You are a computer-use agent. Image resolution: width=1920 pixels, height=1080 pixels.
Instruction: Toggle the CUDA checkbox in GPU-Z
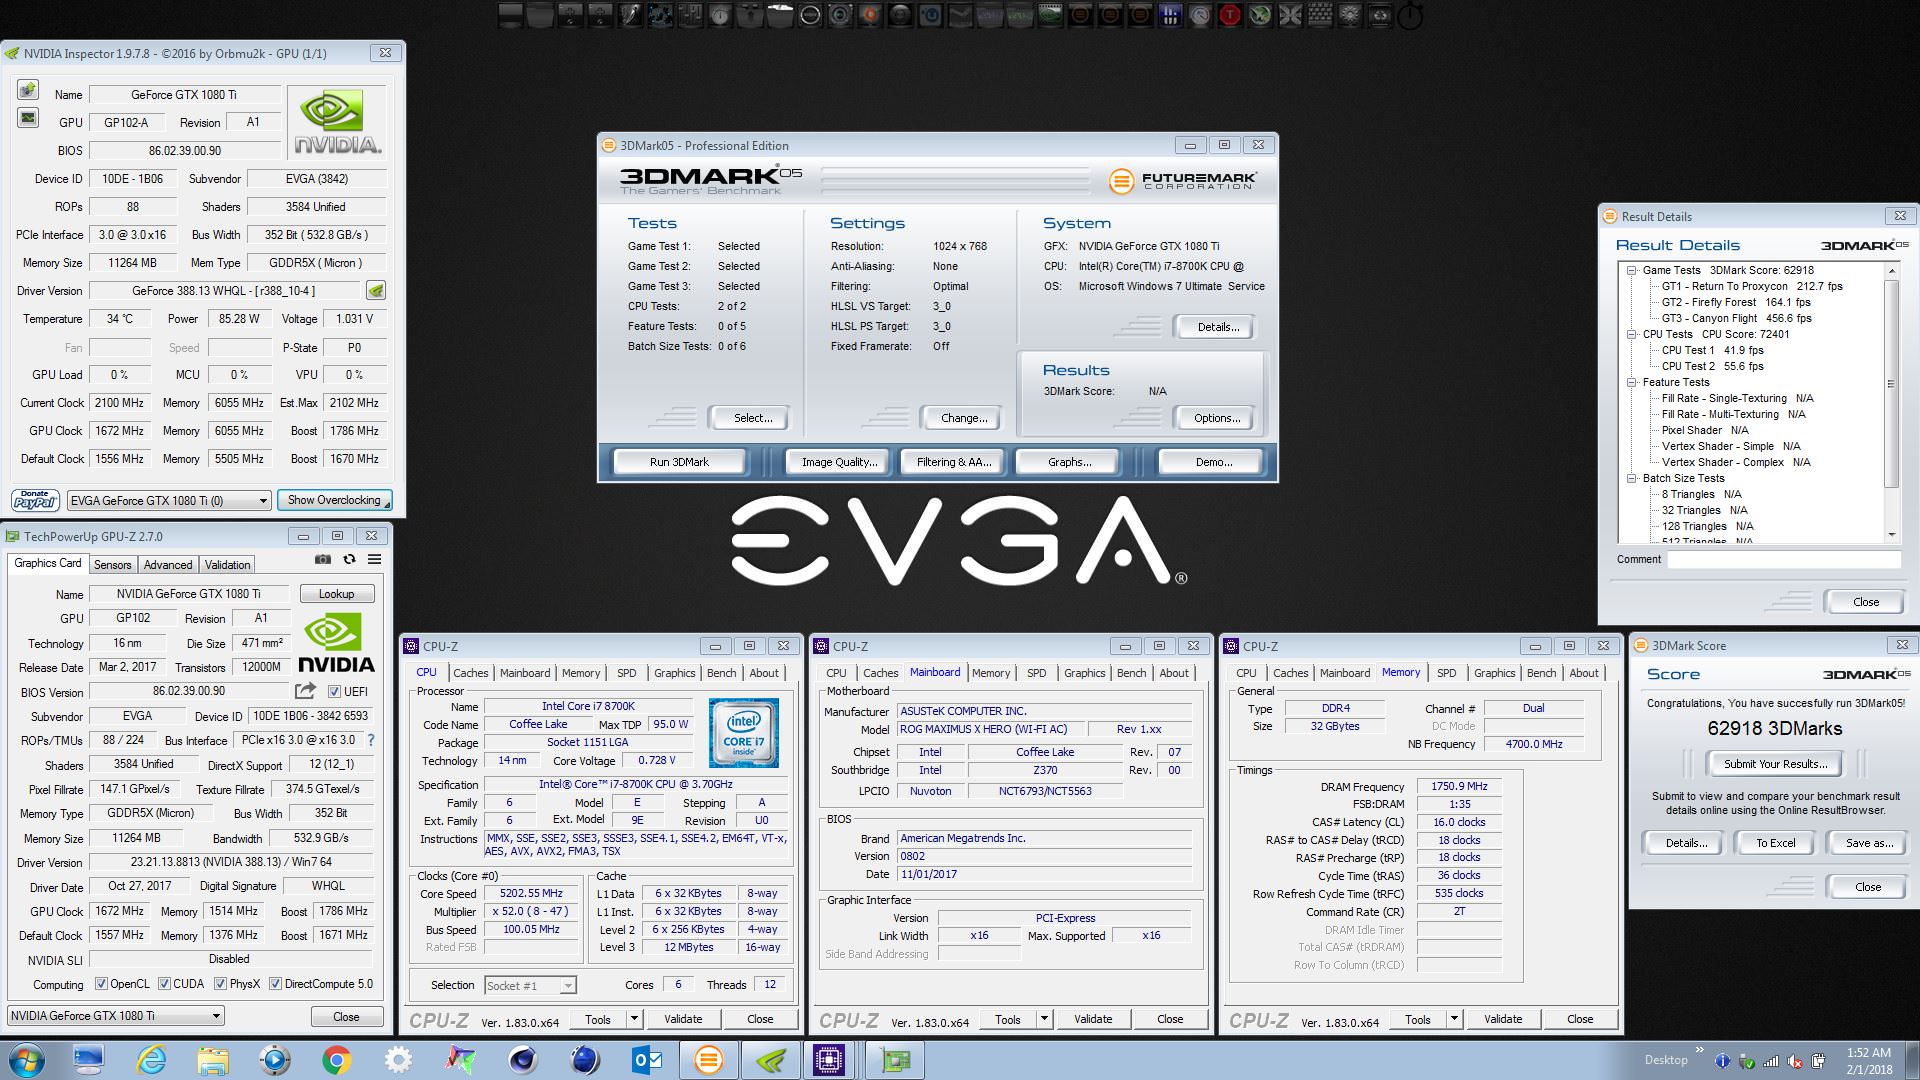pos(164,984)
